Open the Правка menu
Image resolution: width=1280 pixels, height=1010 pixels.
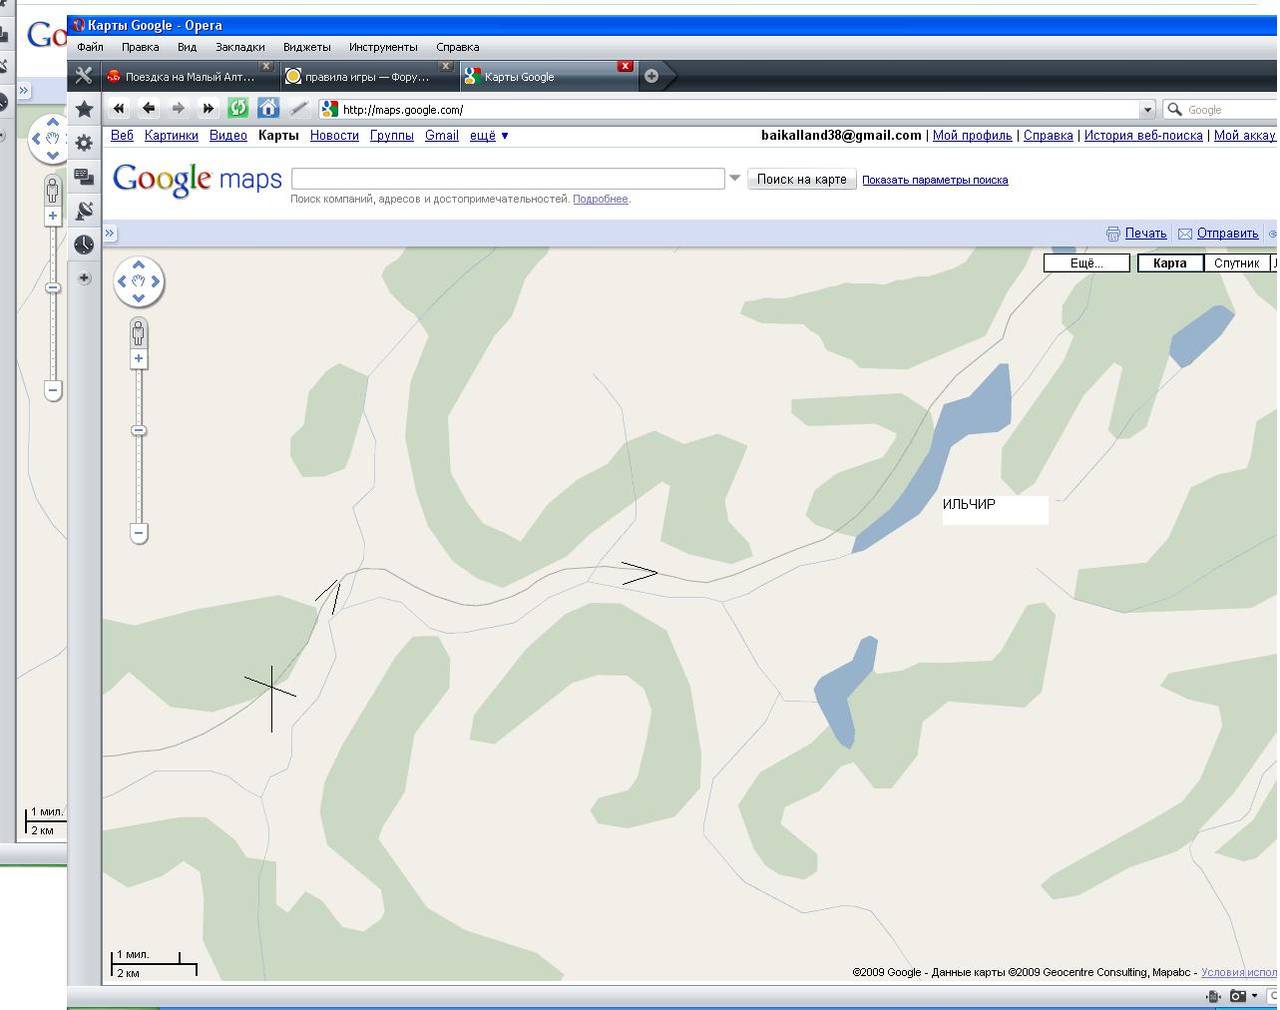click(140, 47)
